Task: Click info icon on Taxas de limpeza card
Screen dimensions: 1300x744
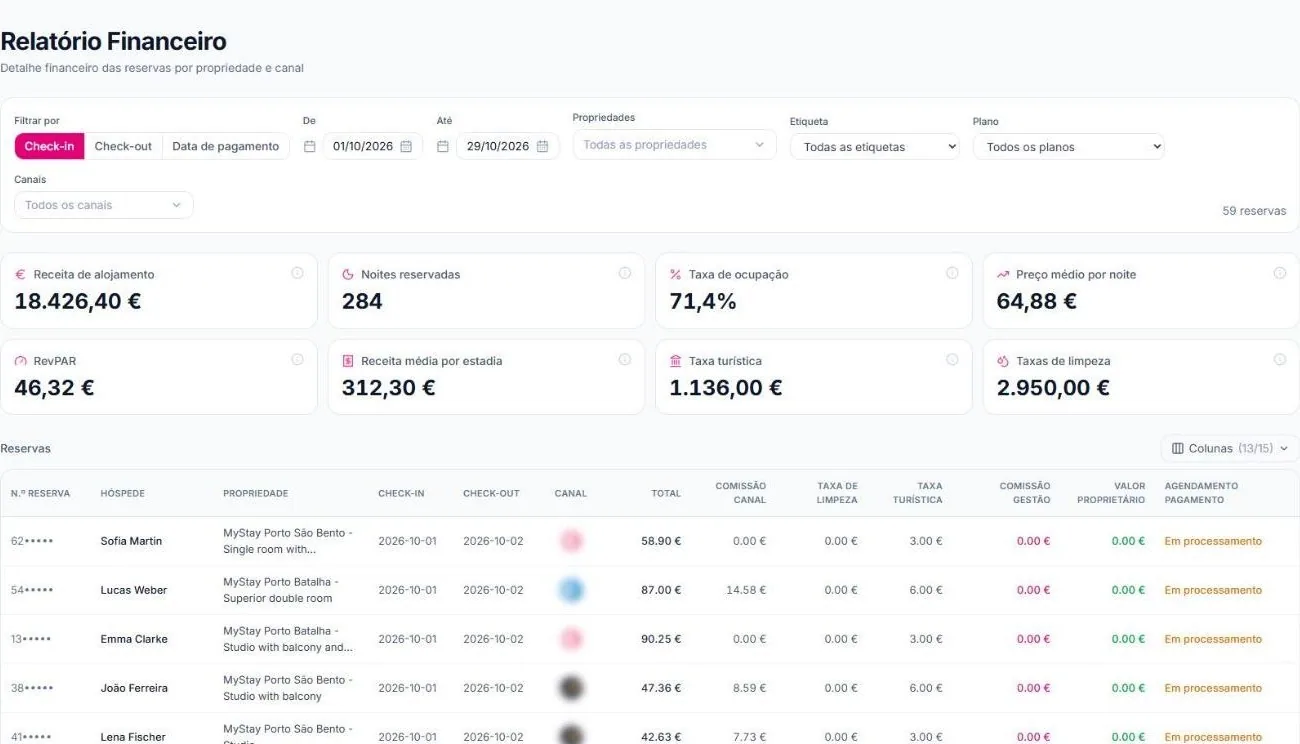Action: pyautogui.click(x=1279, y=360)
